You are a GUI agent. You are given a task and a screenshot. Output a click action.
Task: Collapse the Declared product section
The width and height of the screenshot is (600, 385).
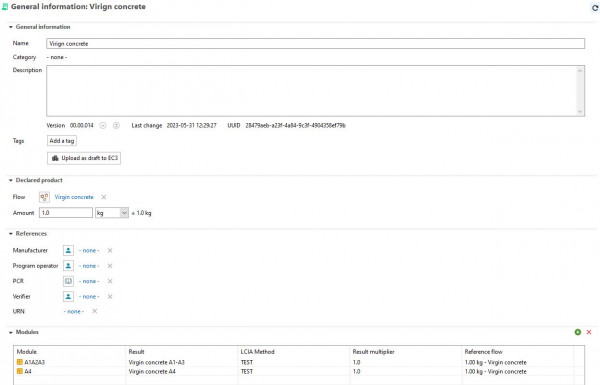pyautogui.click(x=11, y=180)
